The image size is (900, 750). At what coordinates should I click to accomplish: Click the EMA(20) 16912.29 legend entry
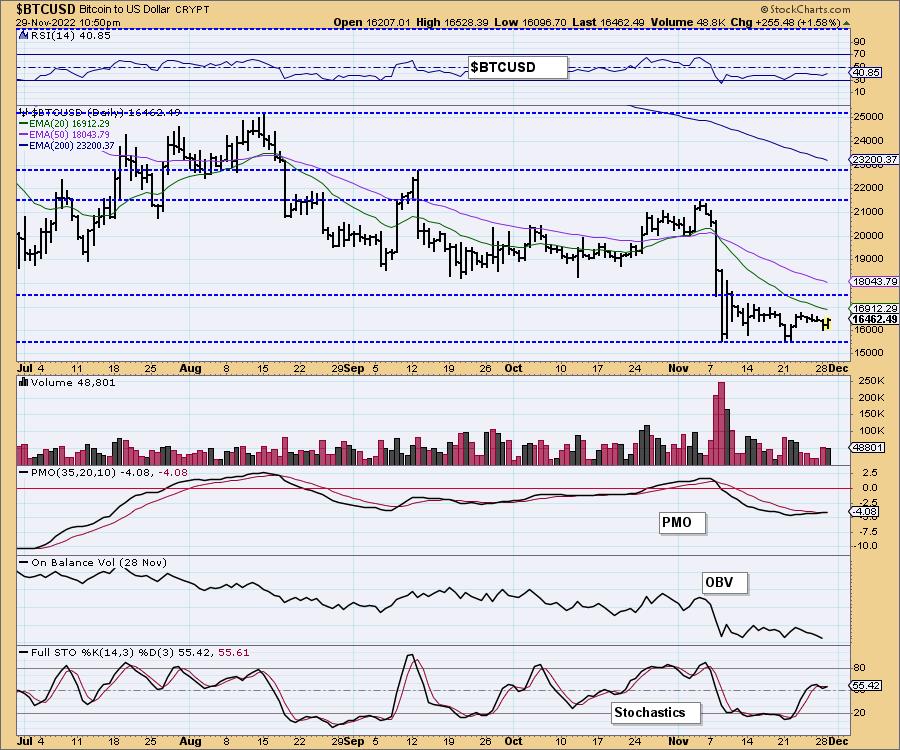[64, 123]
